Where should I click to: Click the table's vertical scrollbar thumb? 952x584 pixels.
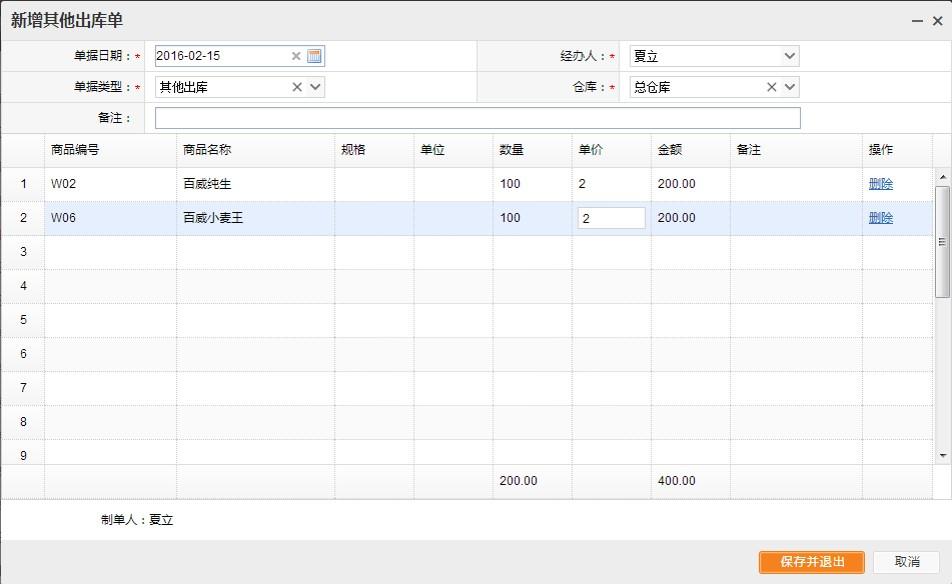(942, 241)
